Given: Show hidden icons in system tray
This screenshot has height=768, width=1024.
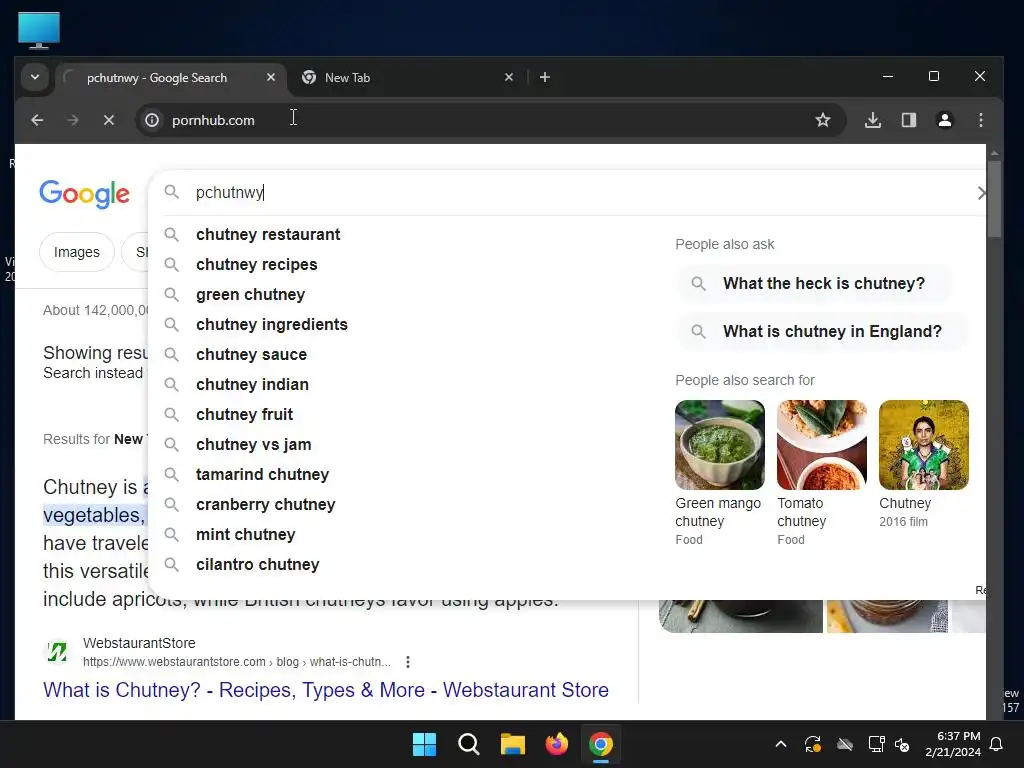Looking at the screenshot, I should click(780, 744).
